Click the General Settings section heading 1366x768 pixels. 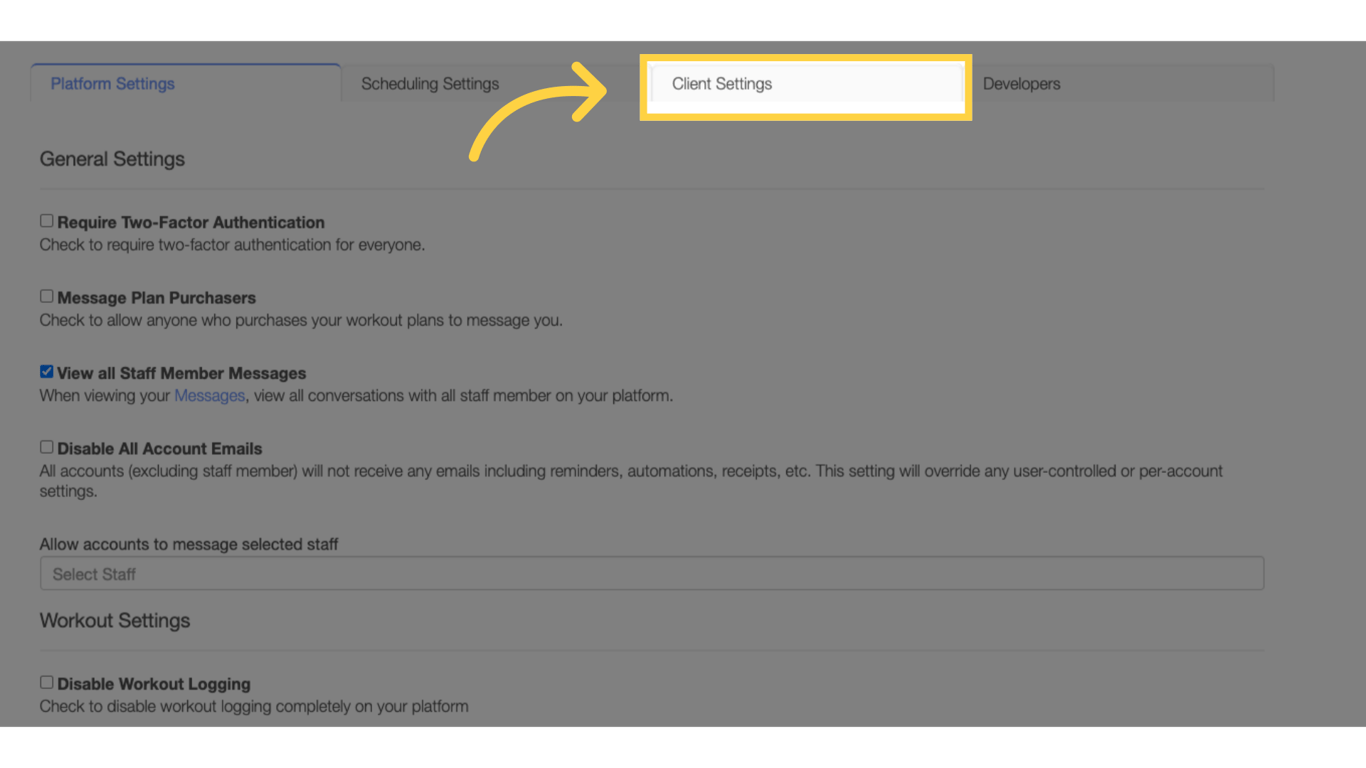point(111,159)
